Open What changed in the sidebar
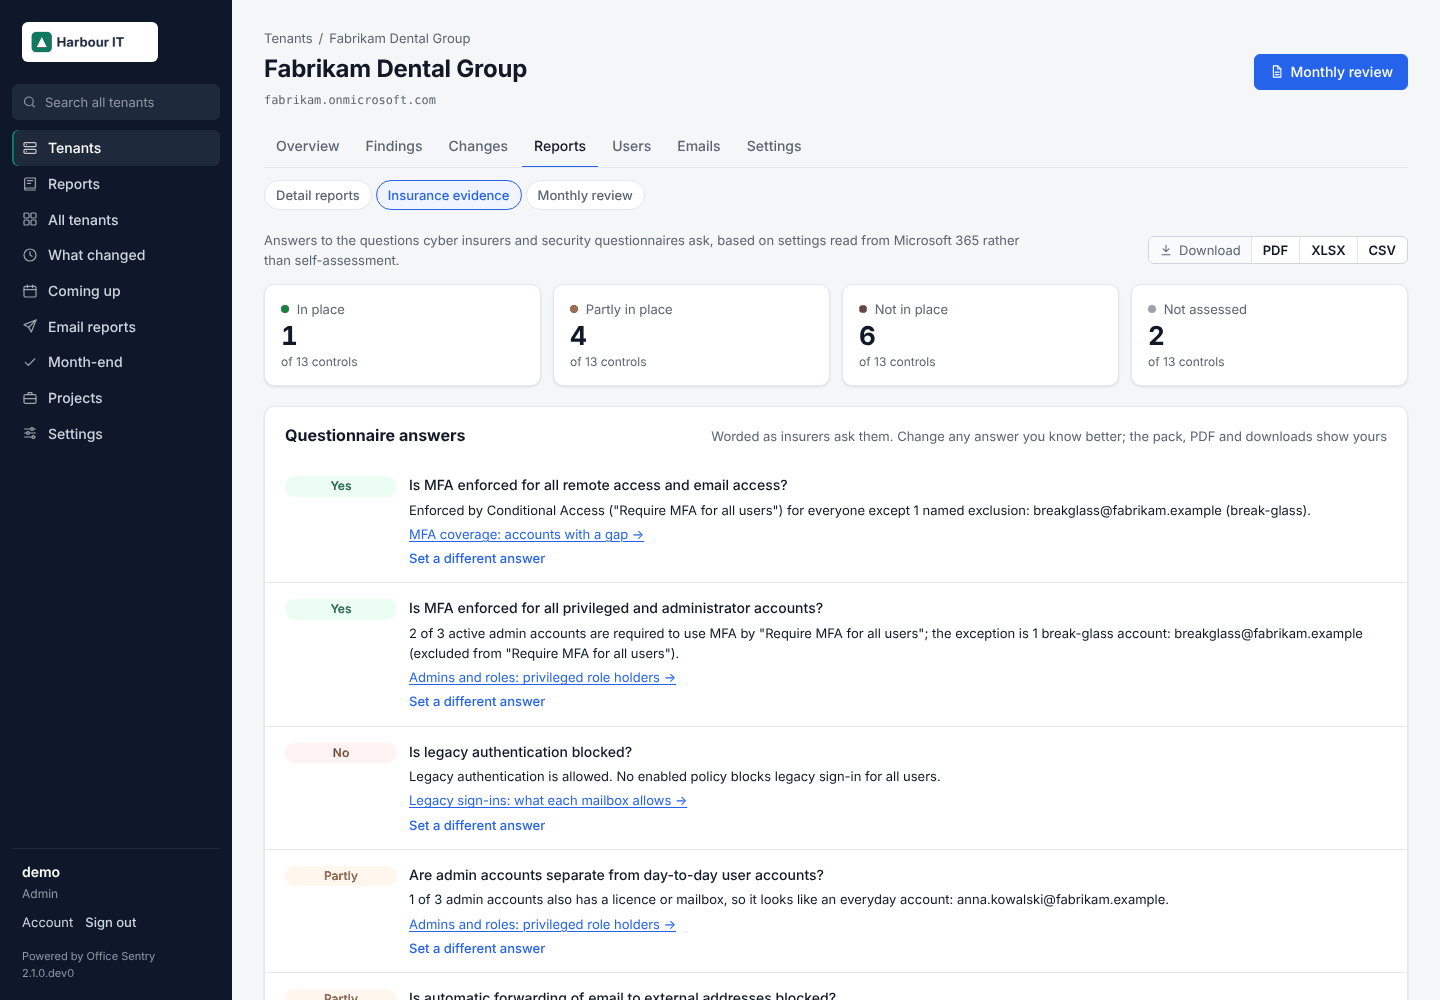The height and width of the screenshot is (1000, 1440). click(x=116, y=255)
